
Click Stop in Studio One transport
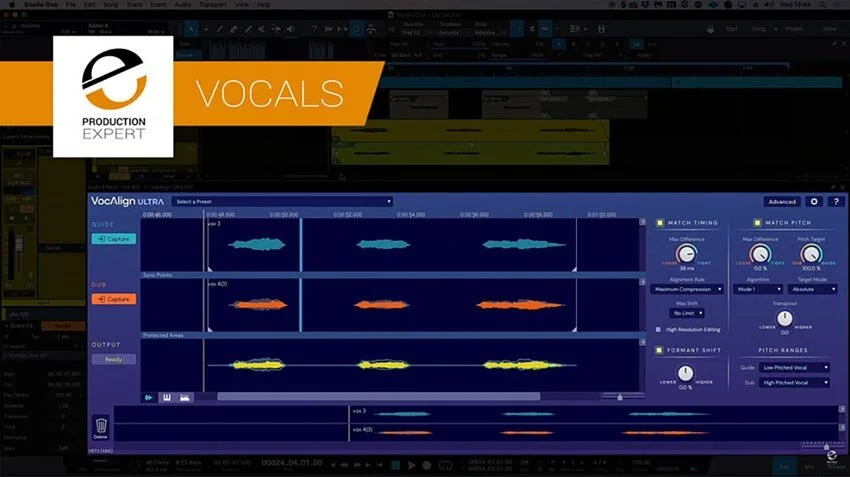[x=396, y=465]
